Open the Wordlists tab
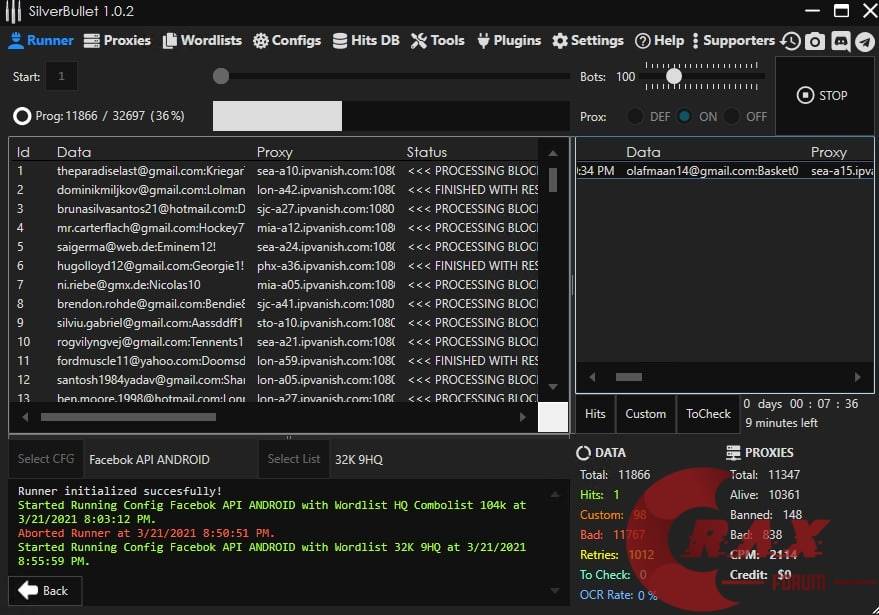Viewport: 879px width, 615px height. [202, 40]
